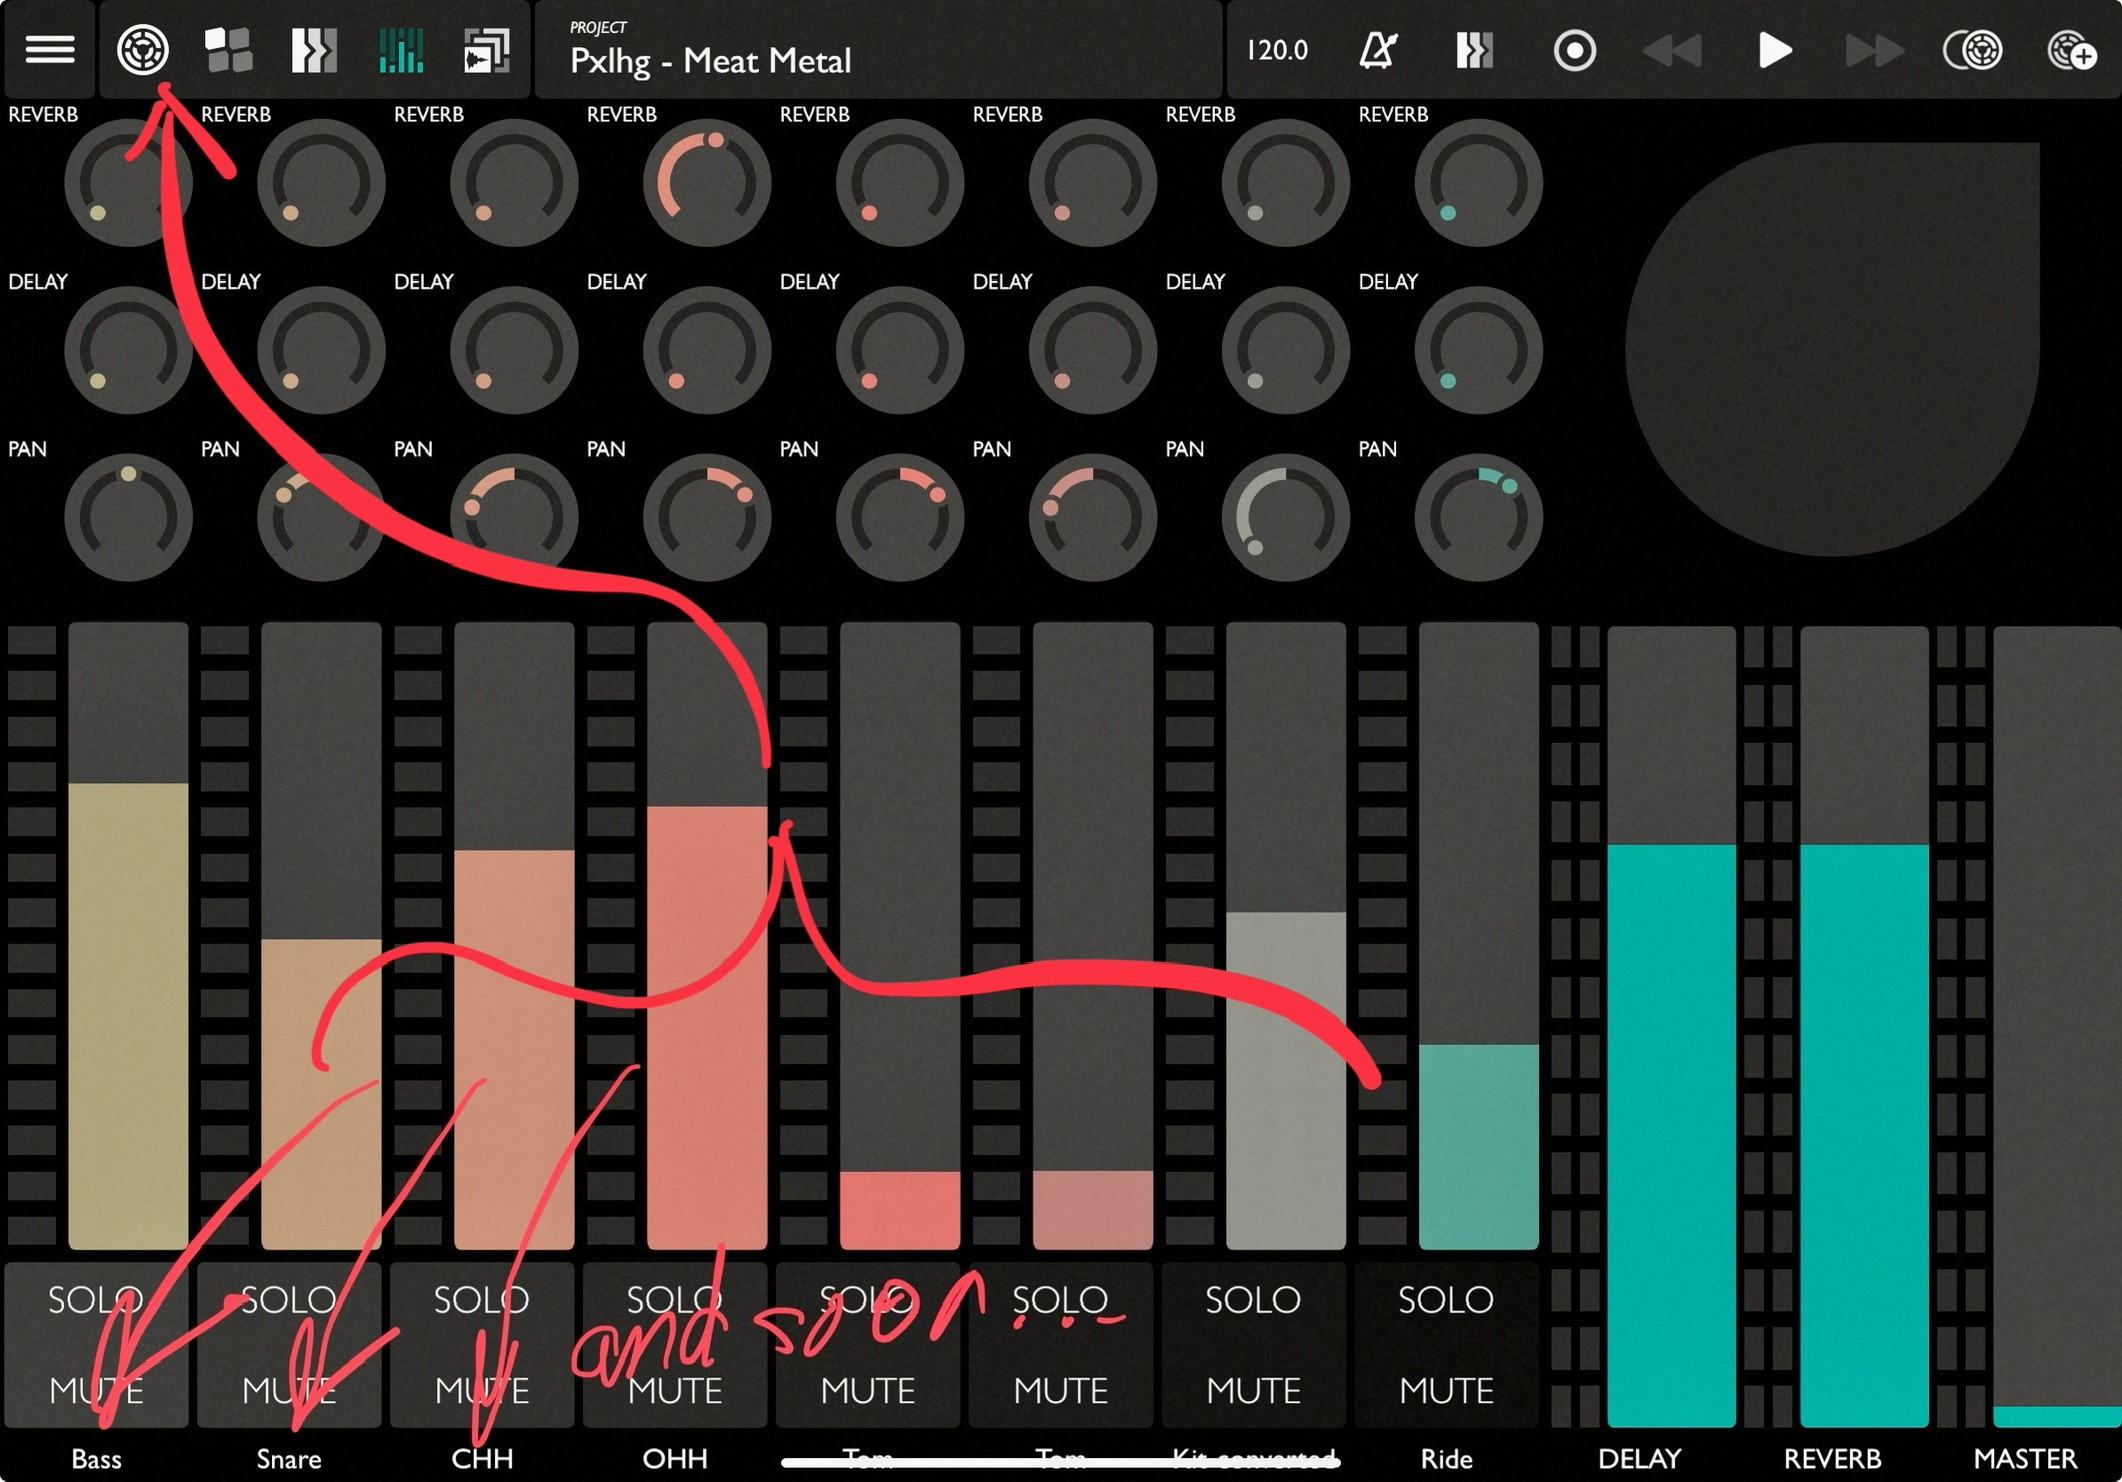This screenshot has width=2122, height=1482.
Task: Start playback with the play button
Action: tap(1774, 49)
